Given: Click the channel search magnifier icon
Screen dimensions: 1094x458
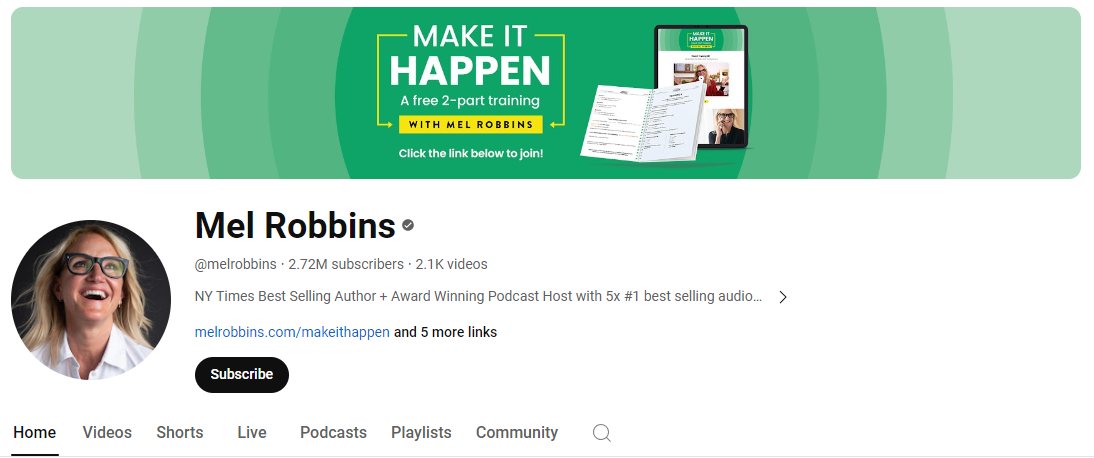Looking at the screenshot, I should click(x=601, y=433).
